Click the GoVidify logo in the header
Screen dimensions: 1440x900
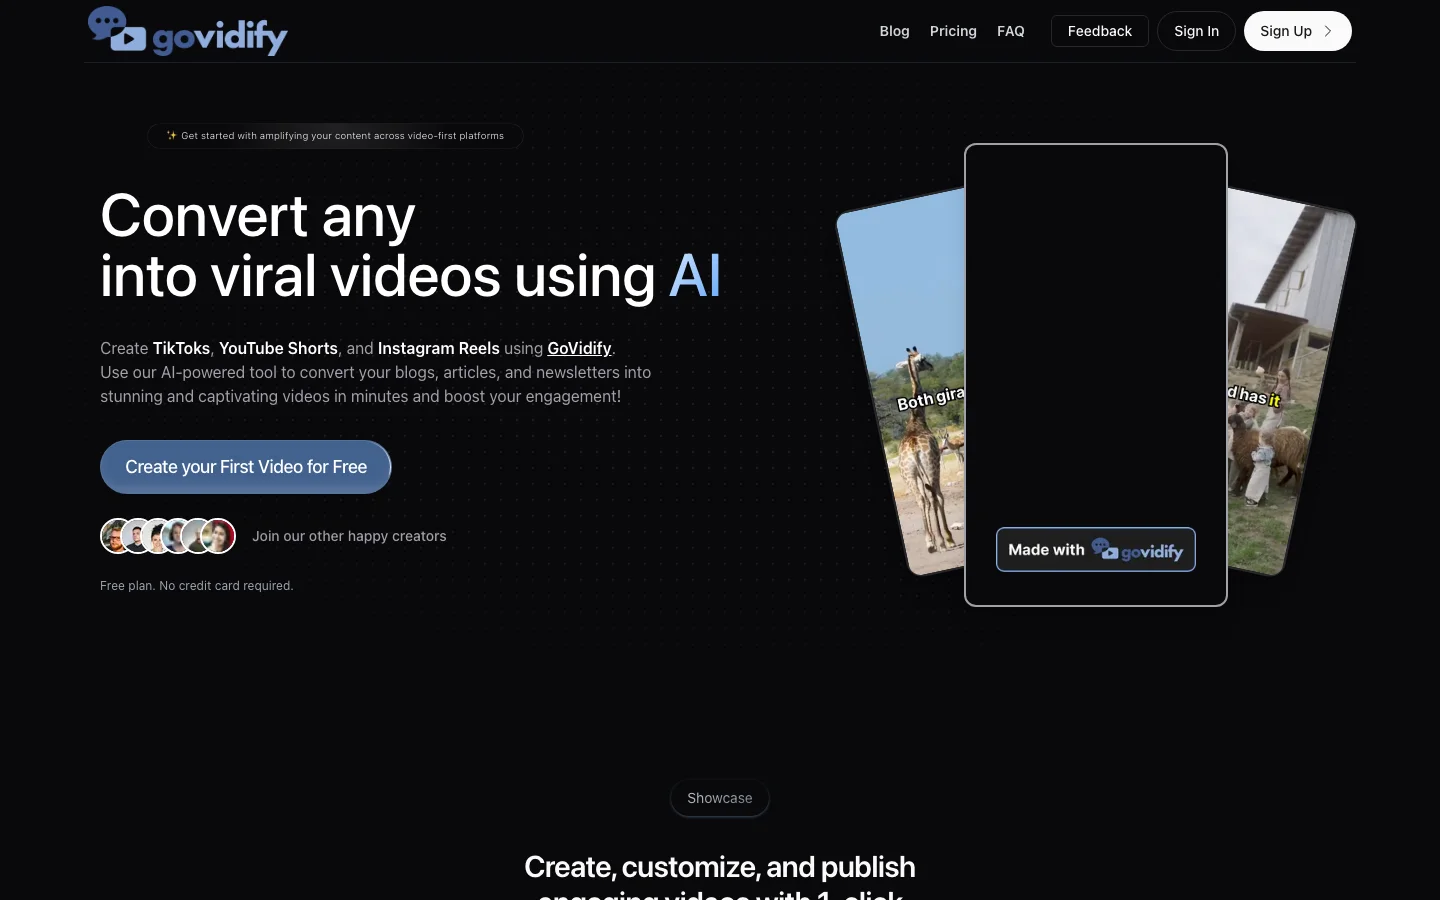[x=188, y=31]
